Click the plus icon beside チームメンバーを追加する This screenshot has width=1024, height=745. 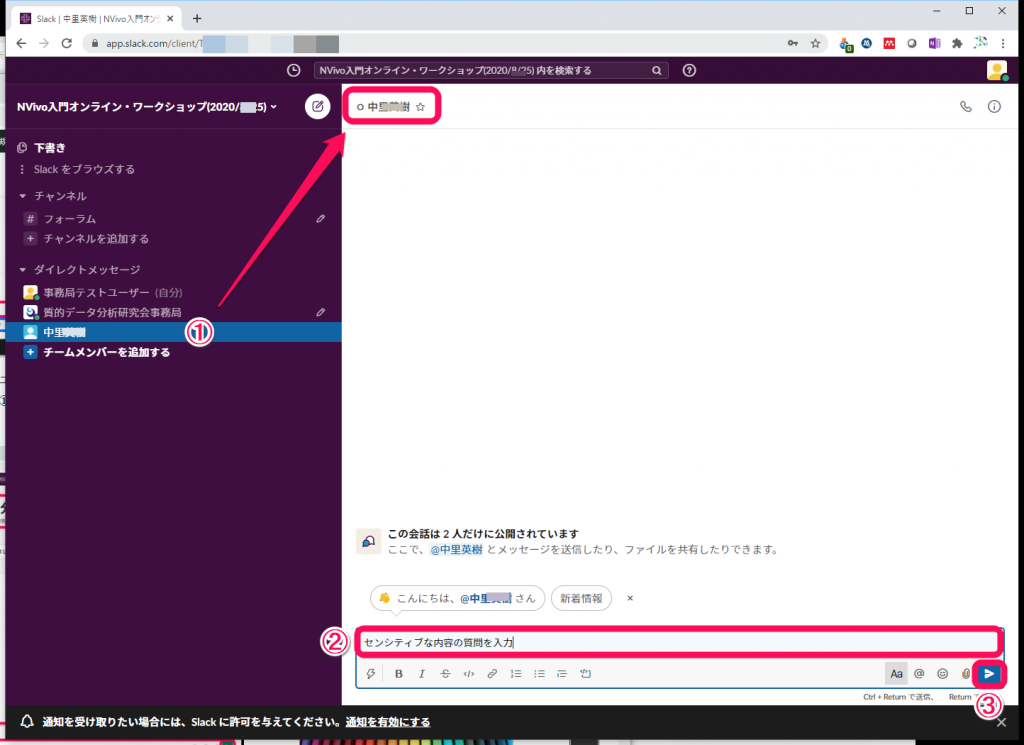pos(30,352)
